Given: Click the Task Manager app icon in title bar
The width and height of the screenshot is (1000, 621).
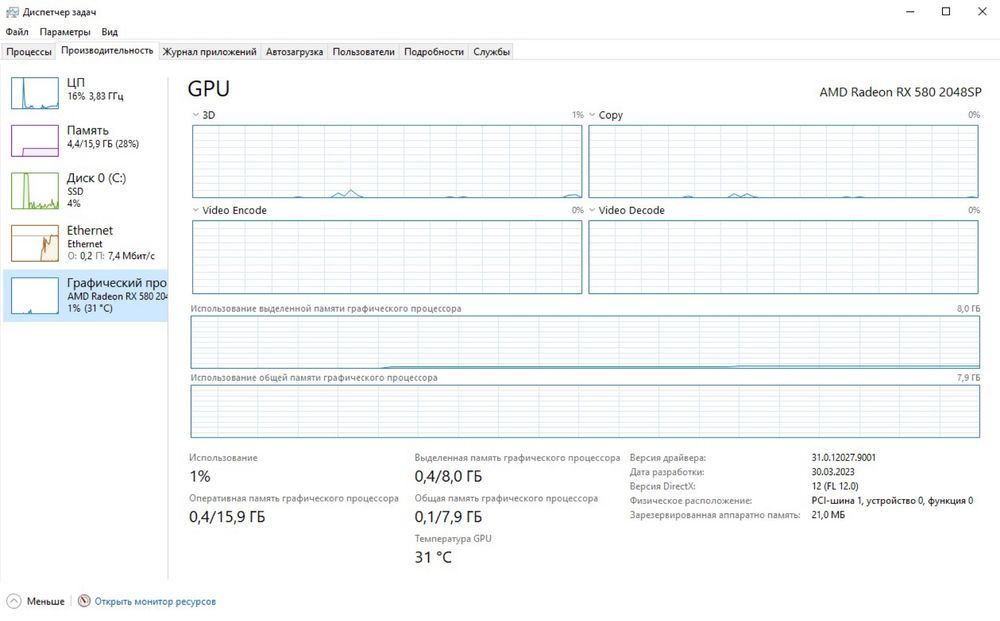Looking at the screenshot, I should pyautogui.click(x=12, y=11).
